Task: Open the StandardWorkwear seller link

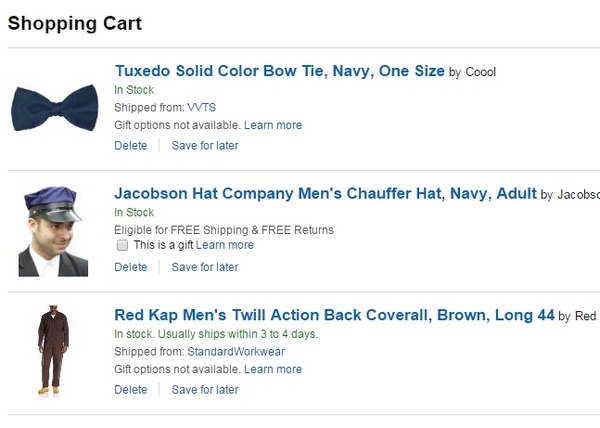Action: coord(236,352)
